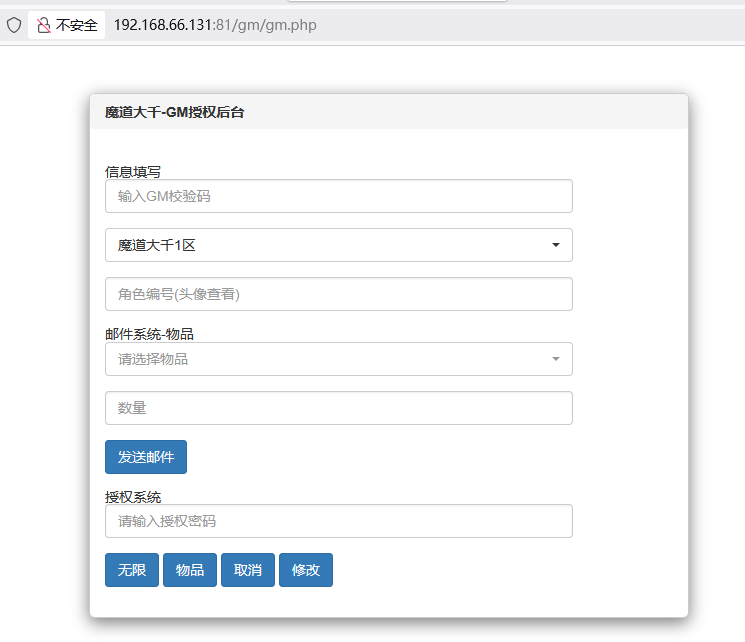
Task: Click the 物品 button
Action: pos(190,570)
